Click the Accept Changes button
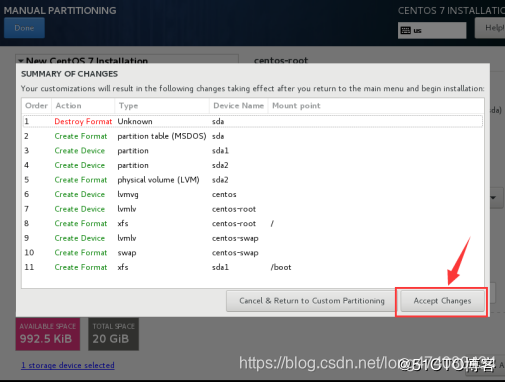 [x=442, y=301]
